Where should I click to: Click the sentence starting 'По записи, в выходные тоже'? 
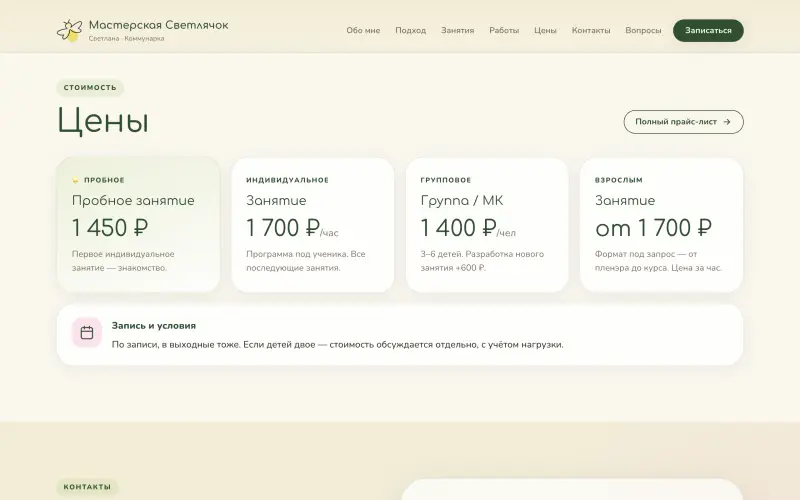click(x=338, y=345)
